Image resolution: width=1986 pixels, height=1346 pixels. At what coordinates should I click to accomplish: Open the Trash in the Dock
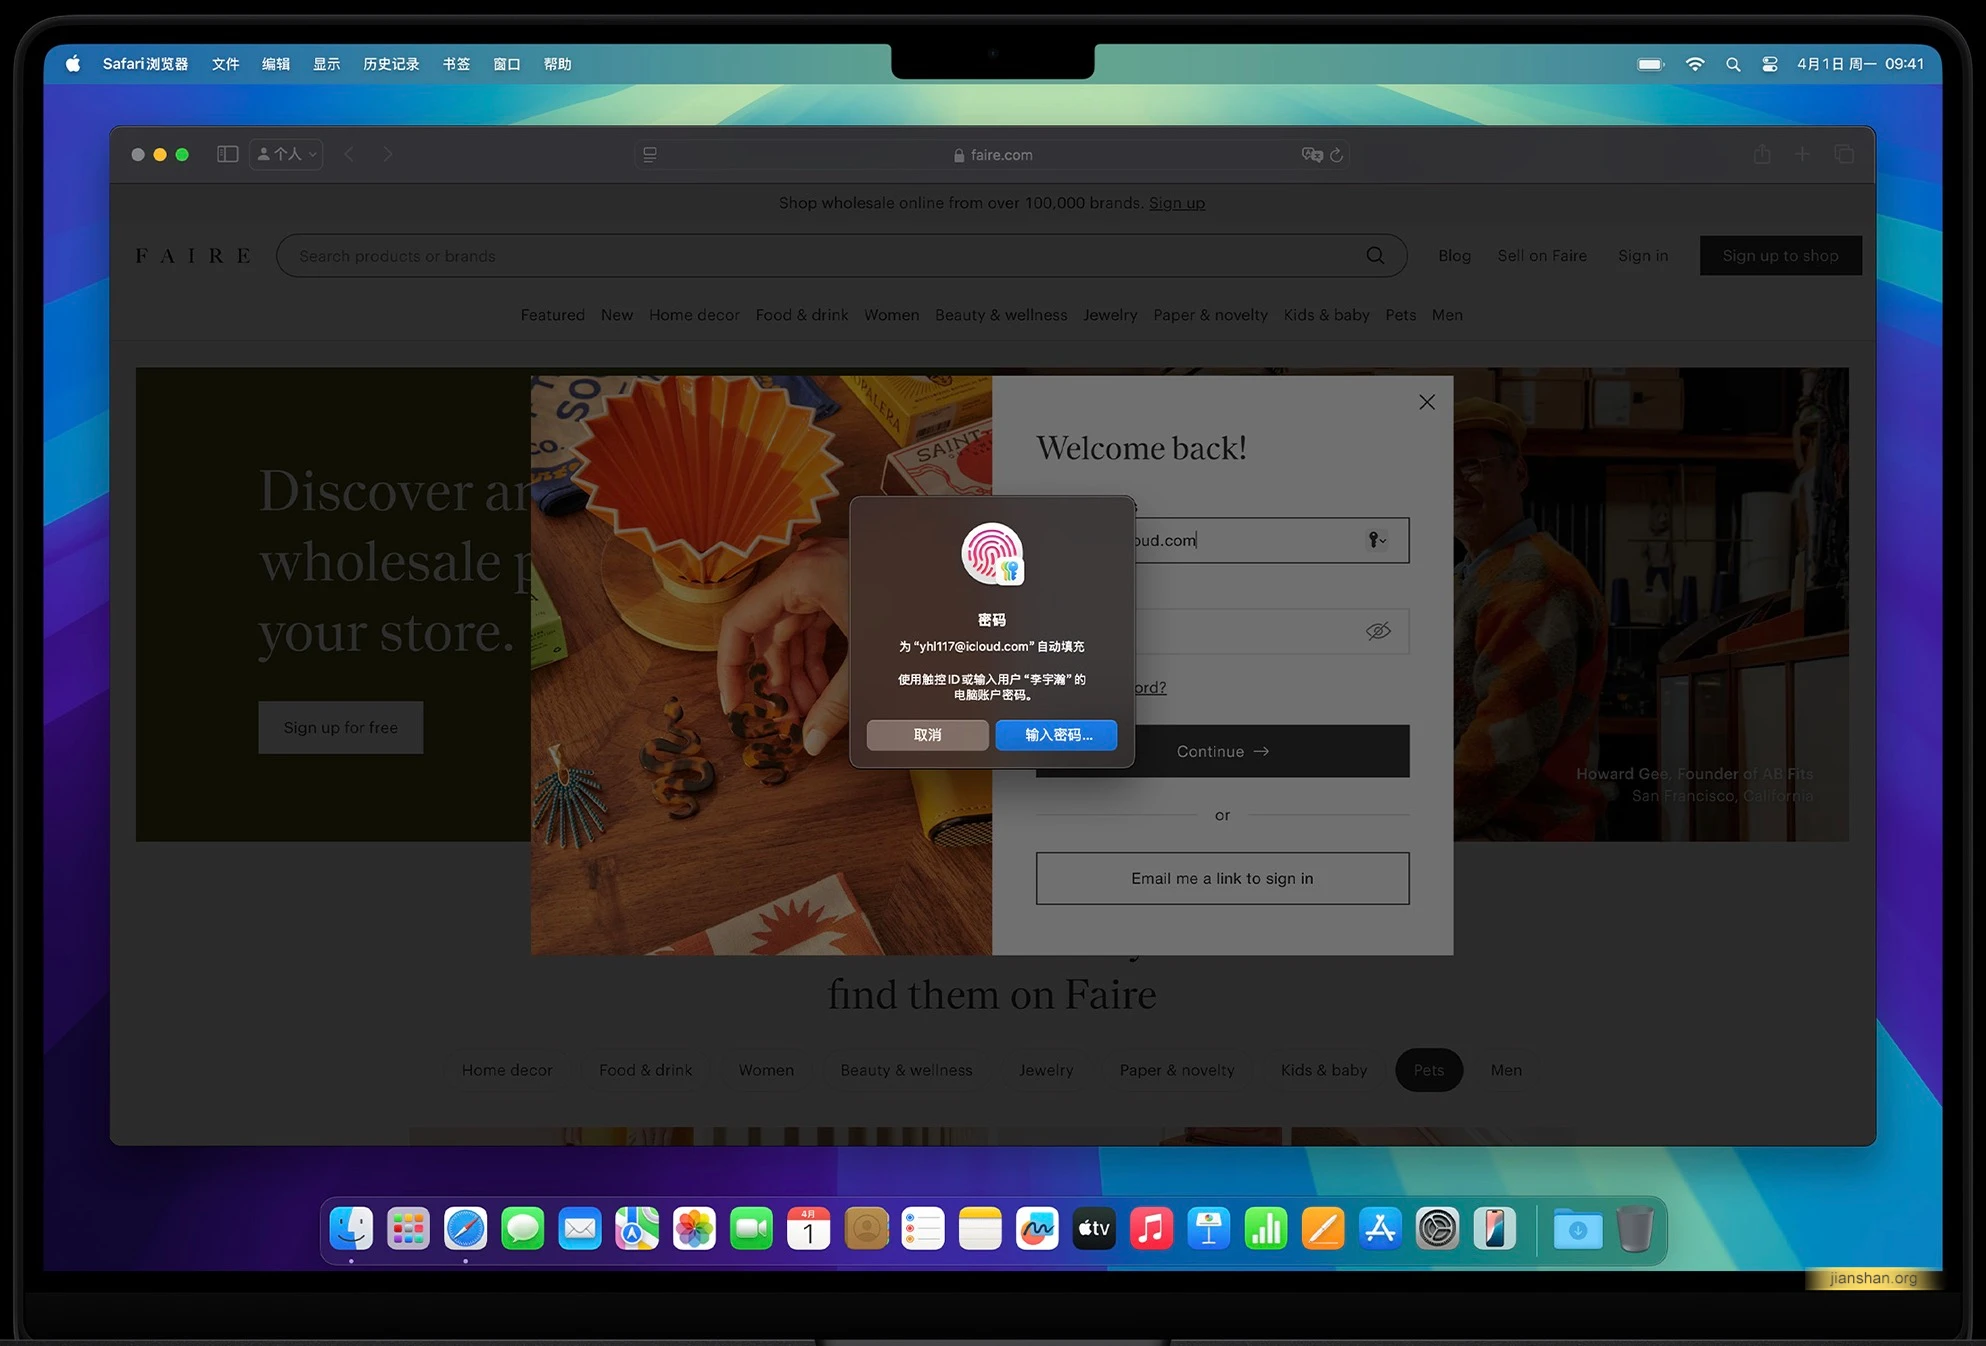pyautogui.click(x=1635, y=1229)
